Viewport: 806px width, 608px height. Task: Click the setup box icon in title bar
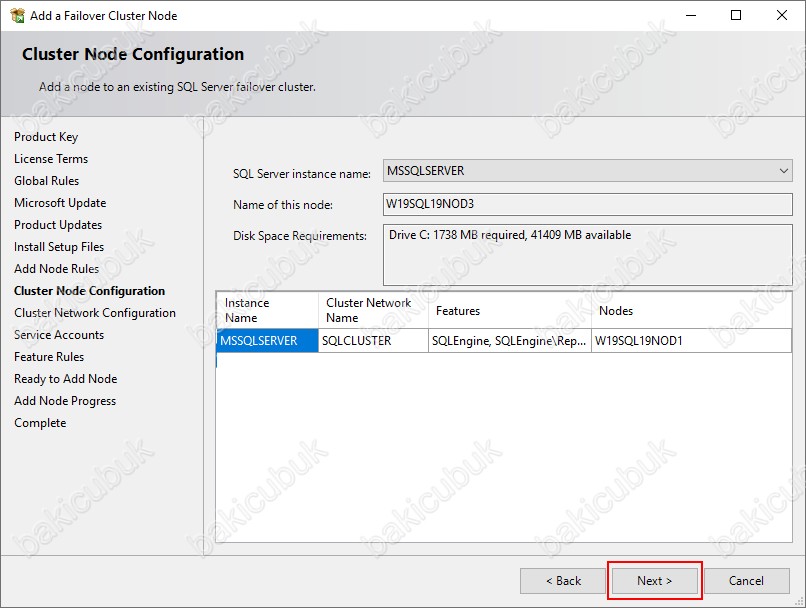tap(17, 15)
